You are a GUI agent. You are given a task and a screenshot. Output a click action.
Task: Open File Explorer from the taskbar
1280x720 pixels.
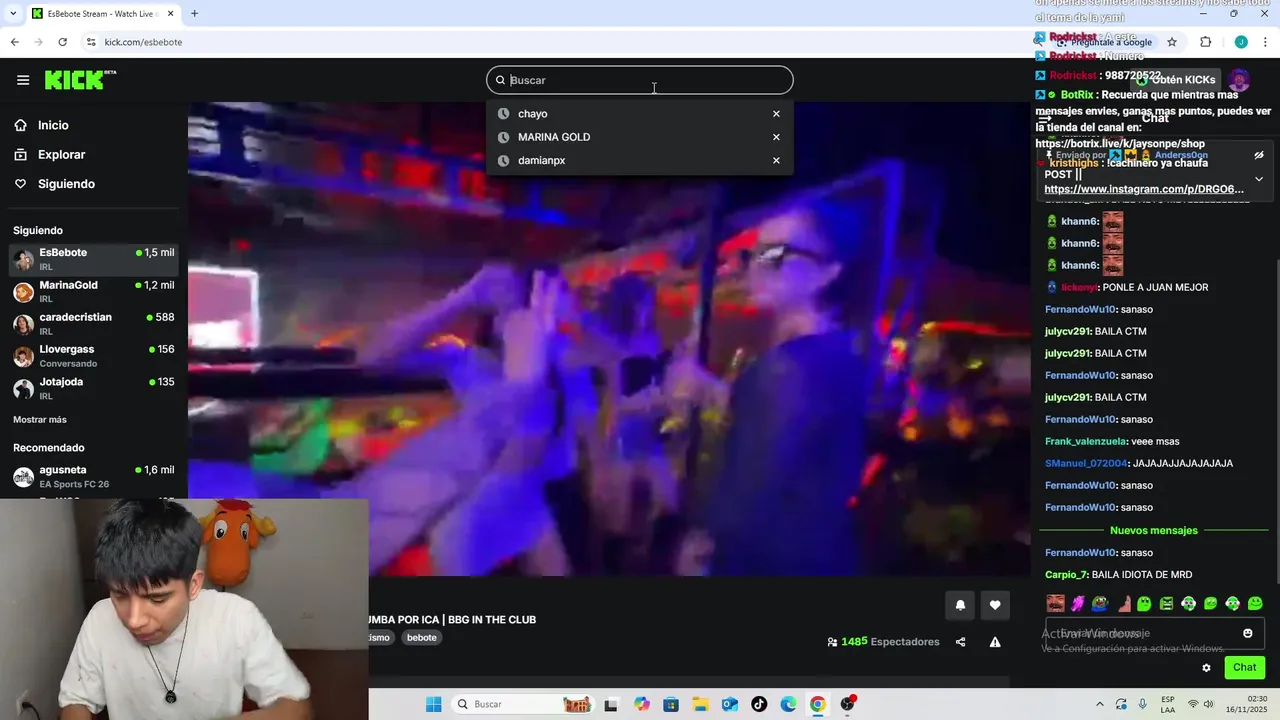click(x=700, y=704)
